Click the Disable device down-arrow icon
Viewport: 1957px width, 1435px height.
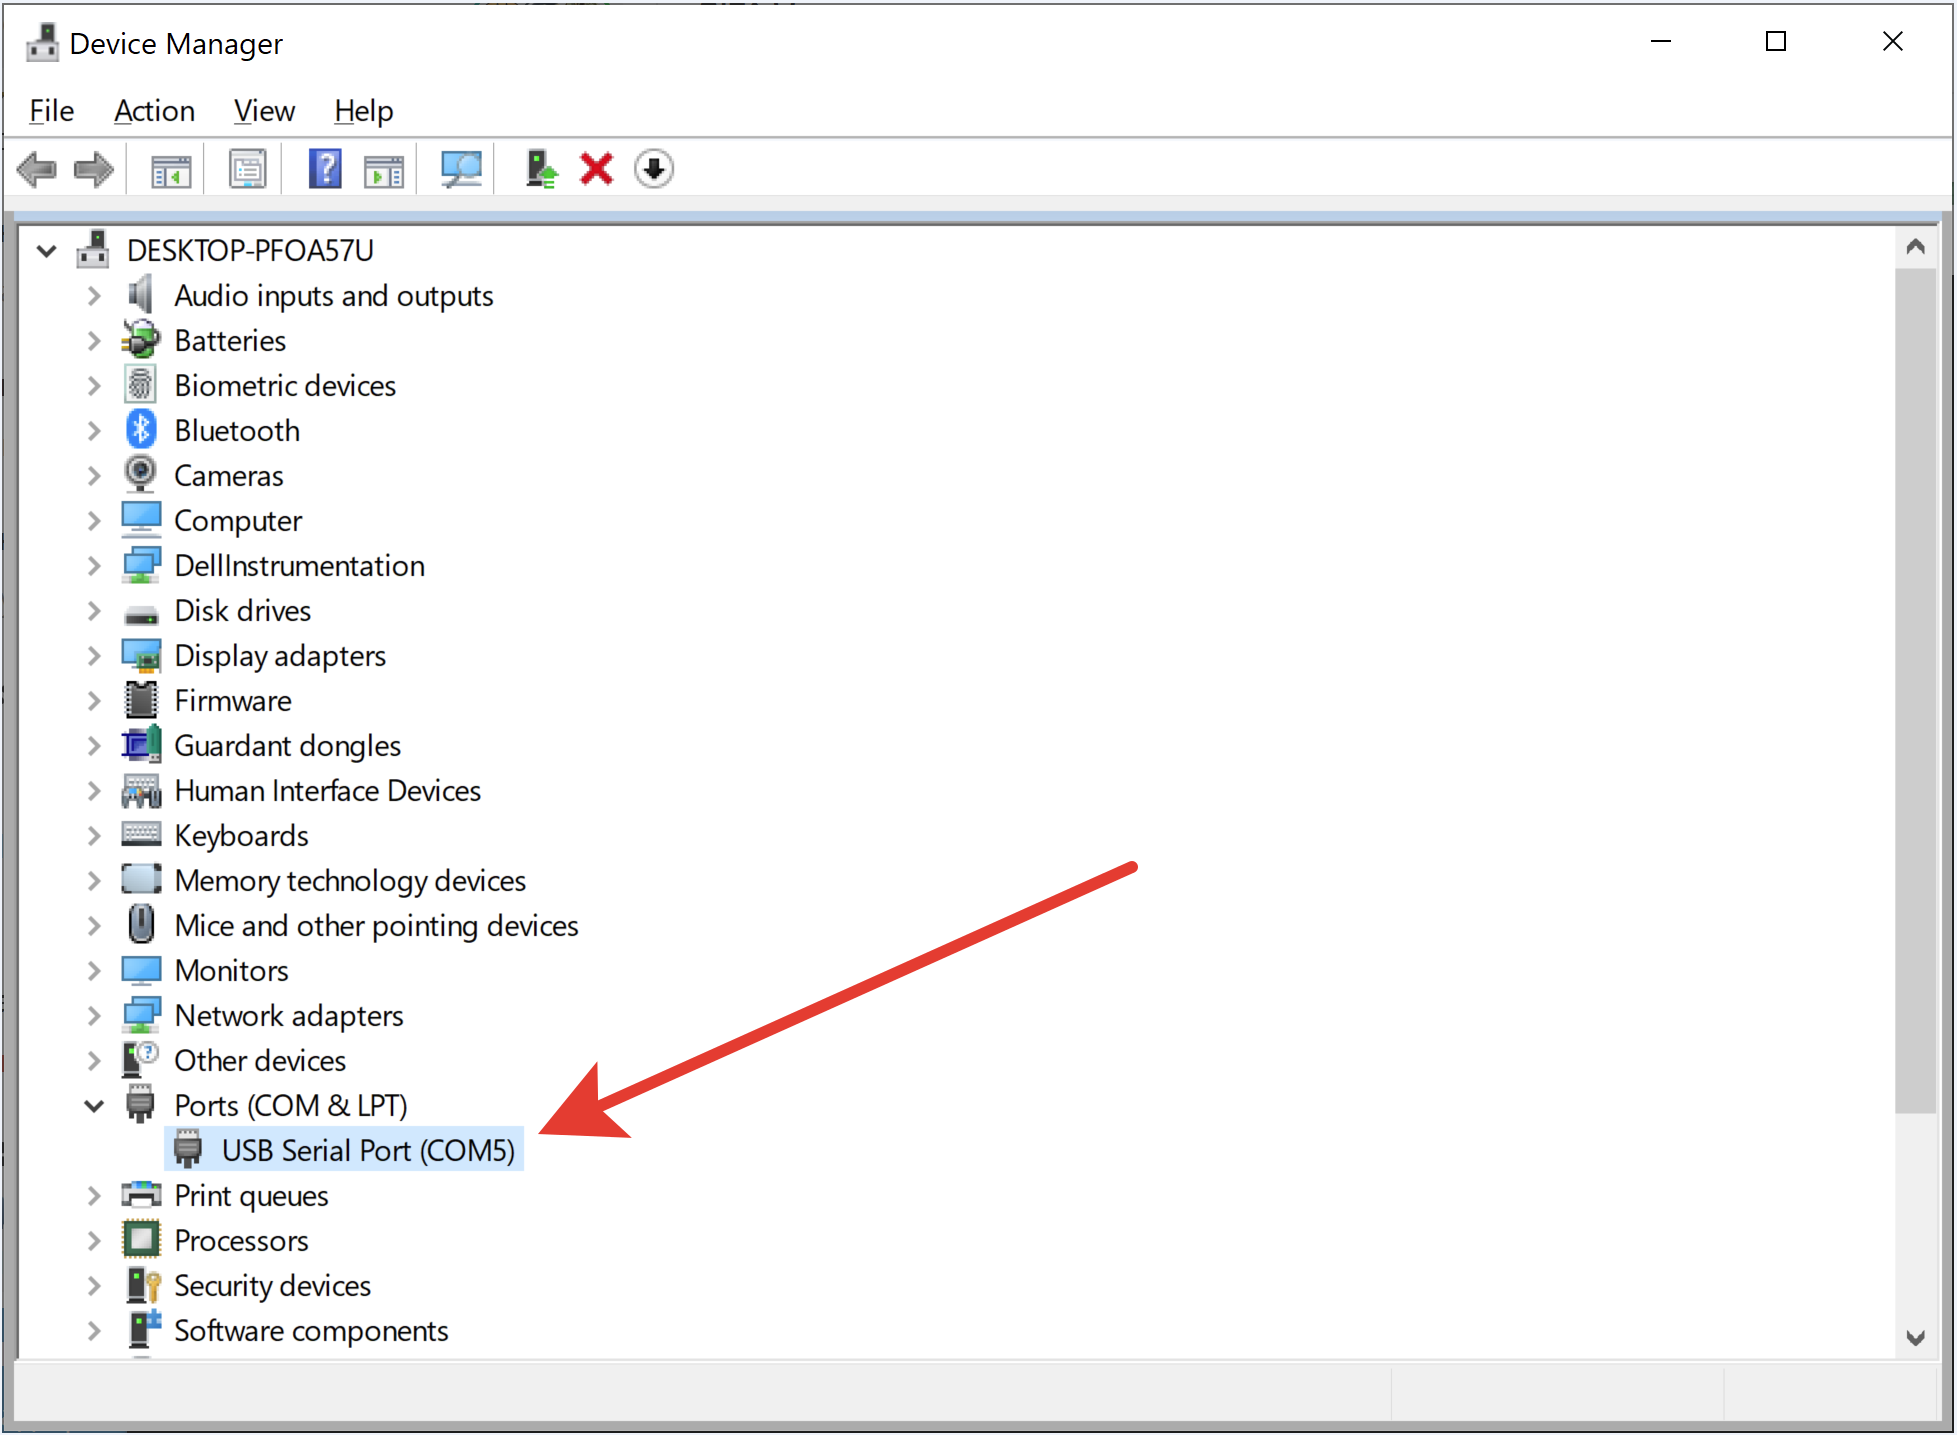coord(654,169)
